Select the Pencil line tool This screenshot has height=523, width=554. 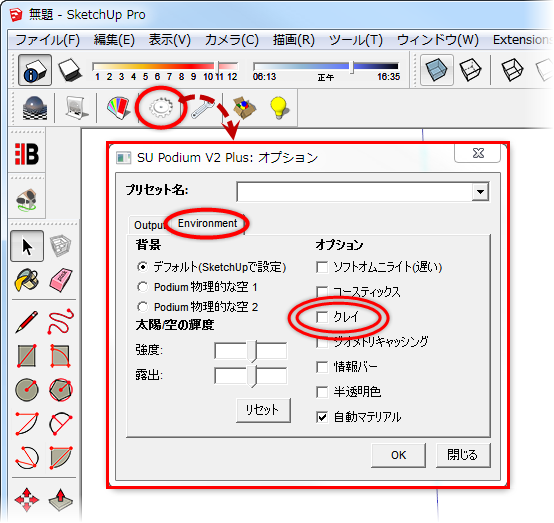27,321
